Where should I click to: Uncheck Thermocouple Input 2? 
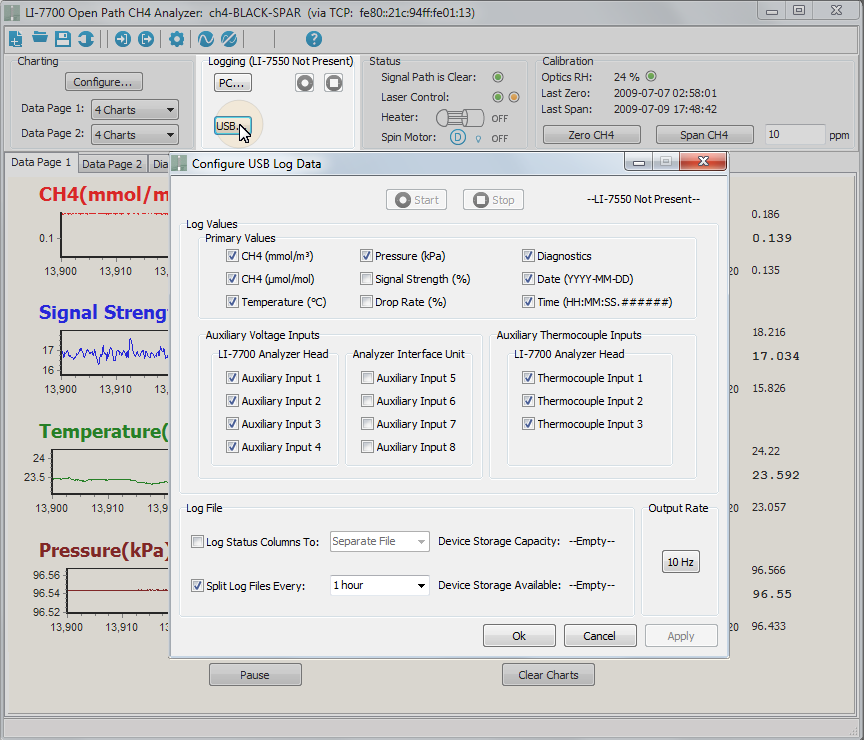[528, 401]
